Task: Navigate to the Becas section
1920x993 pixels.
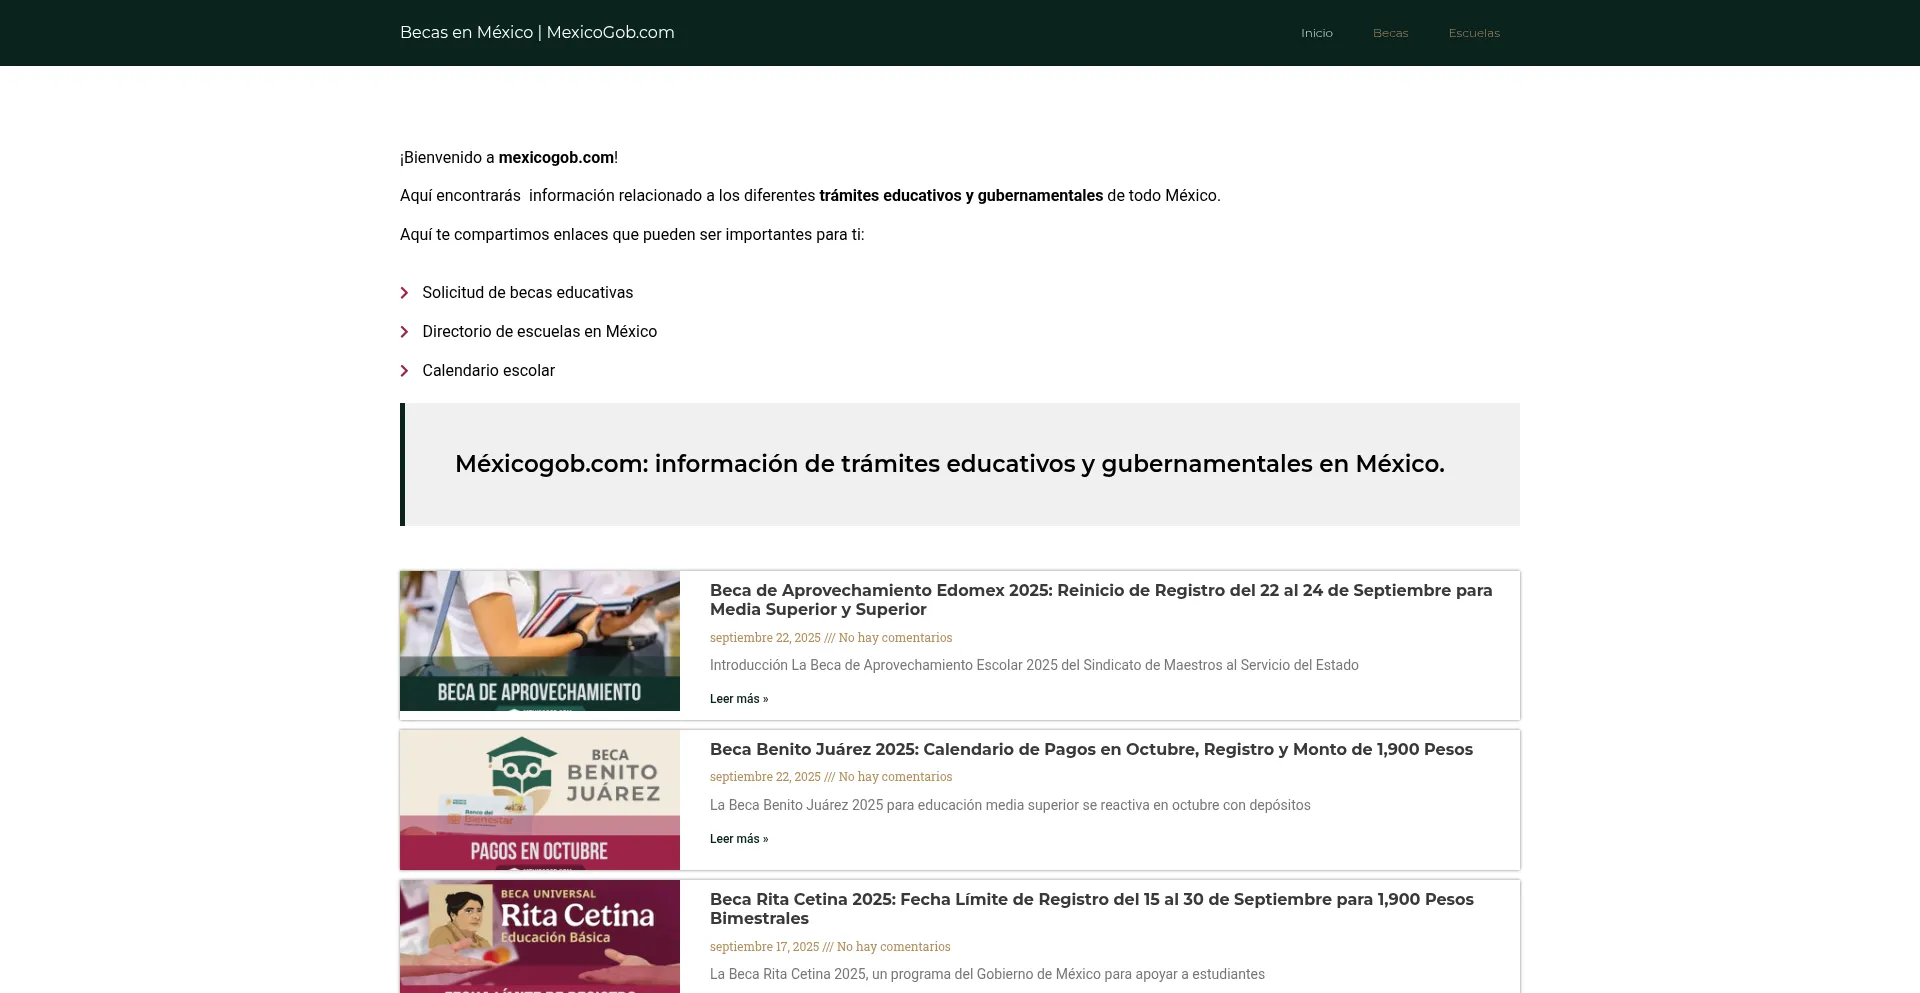Action: click(x=1391, y=32)
